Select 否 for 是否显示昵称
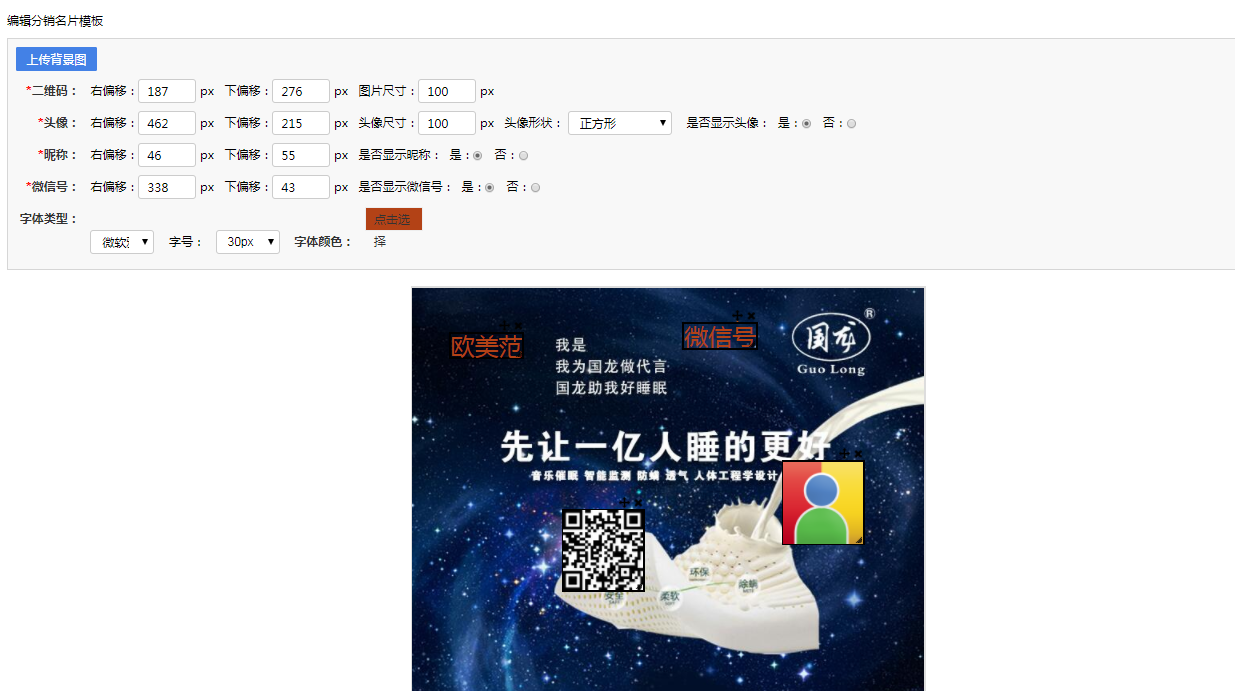Image resolution: width=1235 pixels, height=691 pixels. [524, 156]
